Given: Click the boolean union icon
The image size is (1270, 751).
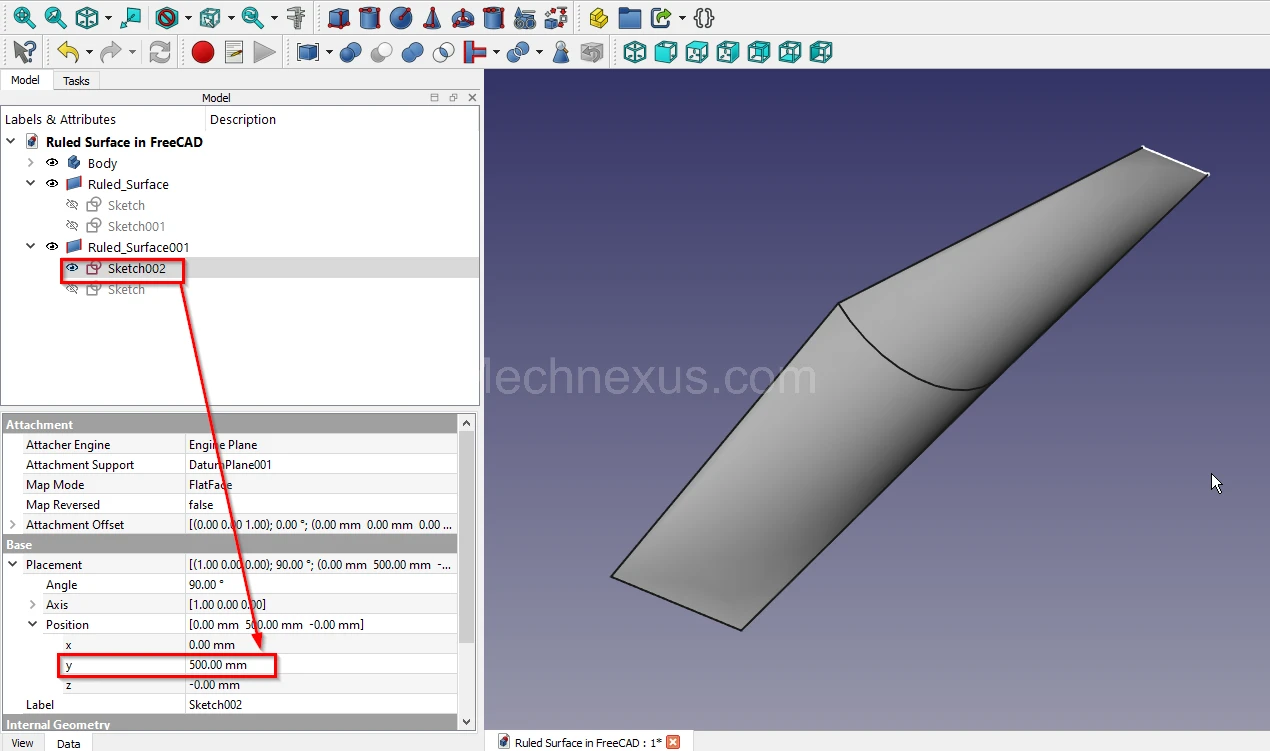Looking at the screenshot, I should tap(412, 52).
